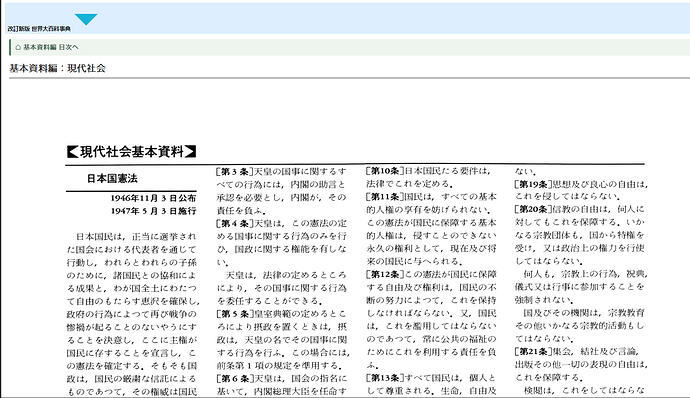Click the 第11条 article marker
The image size is (690, 398).
pos(385,197)
